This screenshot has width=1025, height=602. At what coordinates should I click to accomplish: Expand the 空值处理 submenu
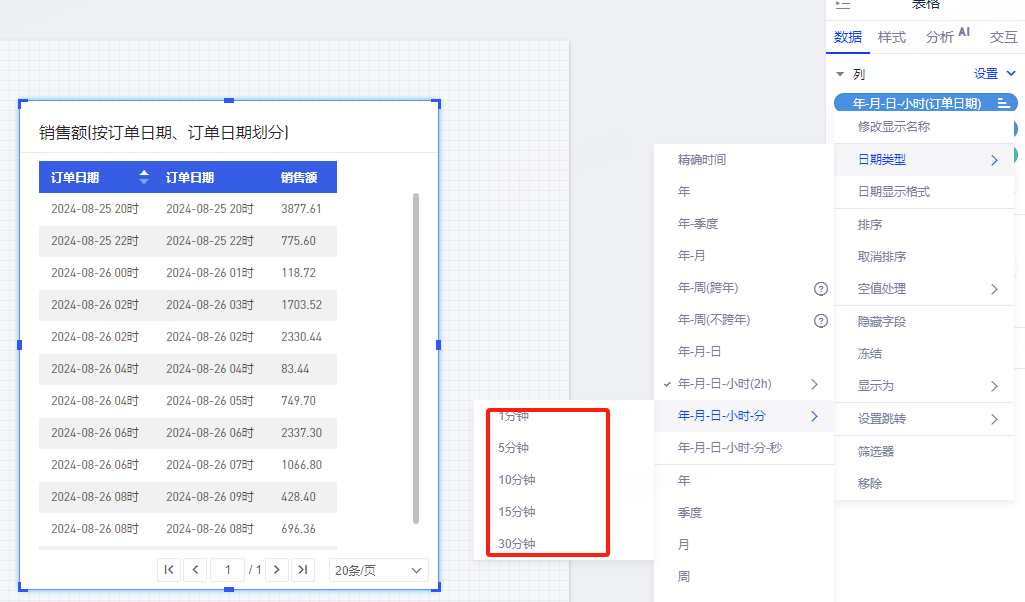click(927, 289)
